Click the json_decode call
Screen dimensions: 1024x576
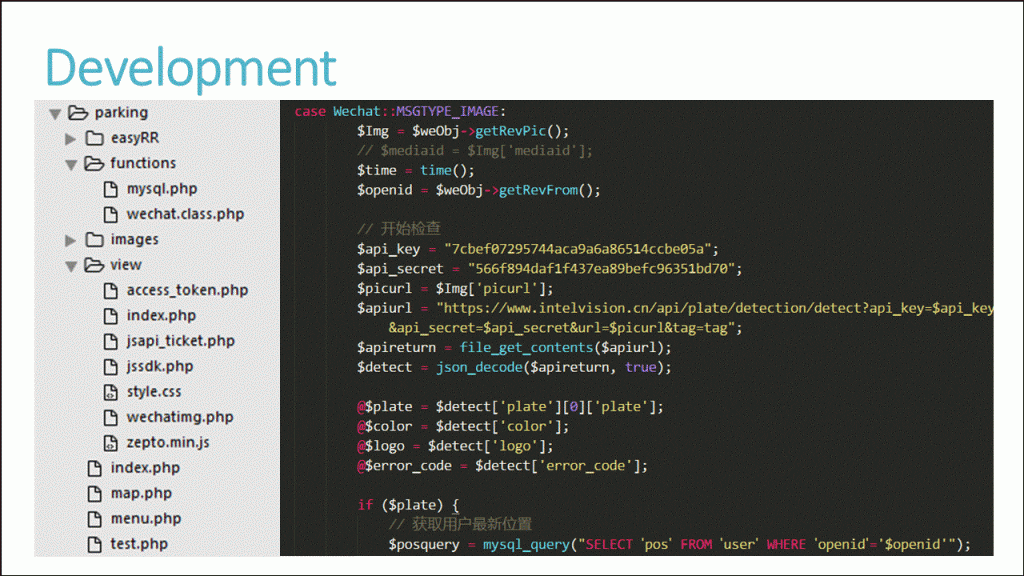coord(554,367)
